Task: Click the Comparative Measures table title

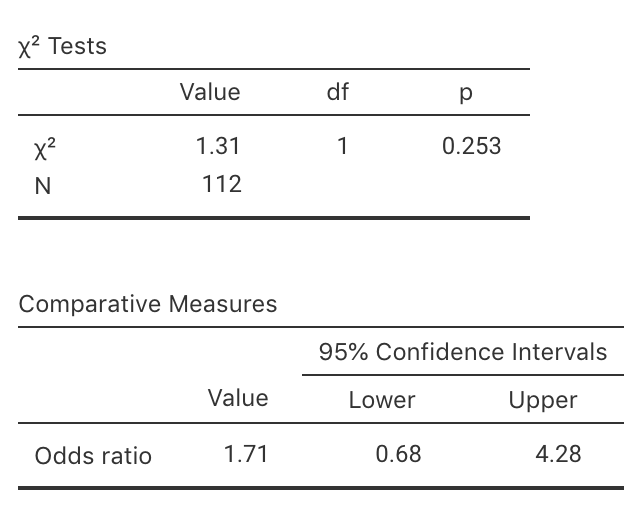Action: coord(148,304)
